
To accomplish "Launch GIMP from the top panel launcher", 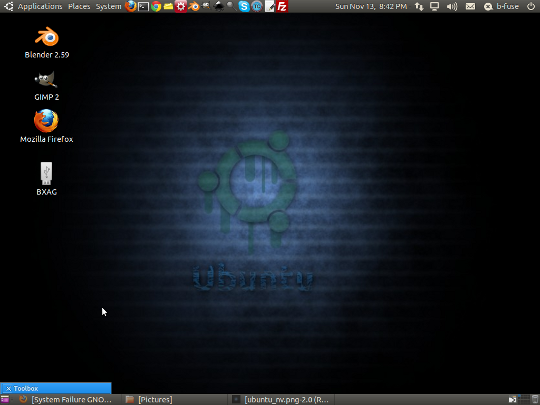I will 206,6.
